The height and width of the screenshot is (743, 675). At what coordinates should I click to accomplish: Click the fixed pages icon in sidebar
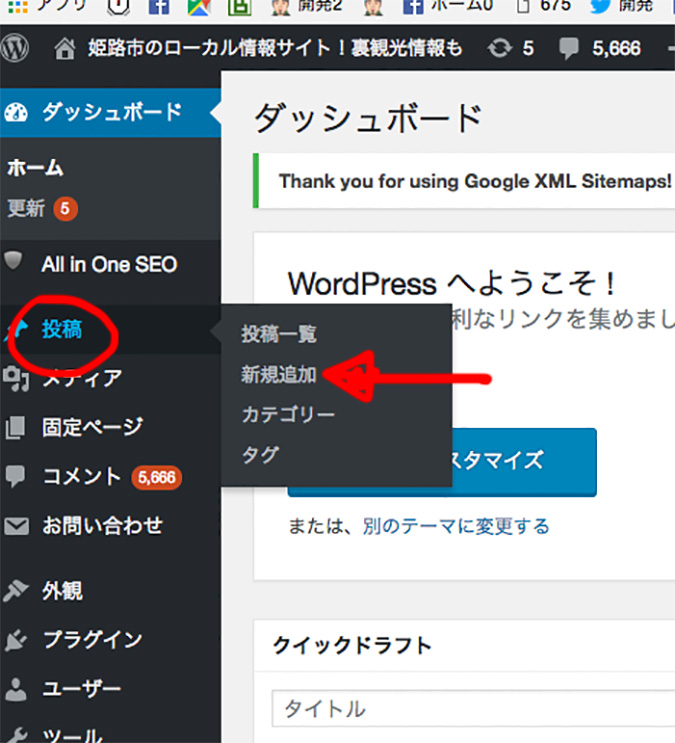(16, 427)
